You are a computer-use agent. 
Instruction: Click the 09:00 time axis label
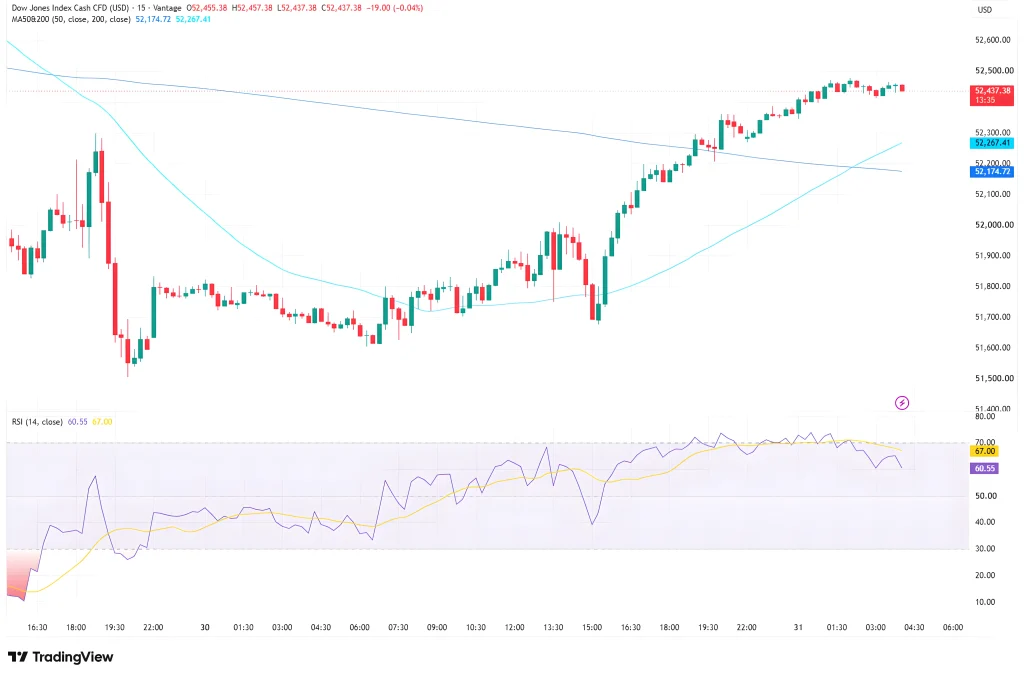pos(437,627)
